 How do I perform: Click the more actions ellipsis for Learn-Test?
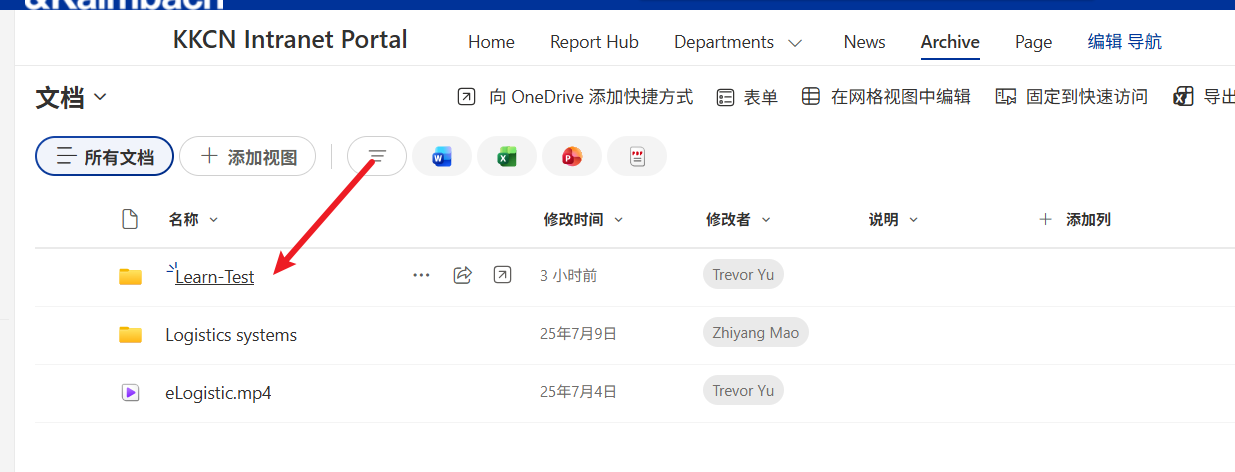(x=422, y=275)
